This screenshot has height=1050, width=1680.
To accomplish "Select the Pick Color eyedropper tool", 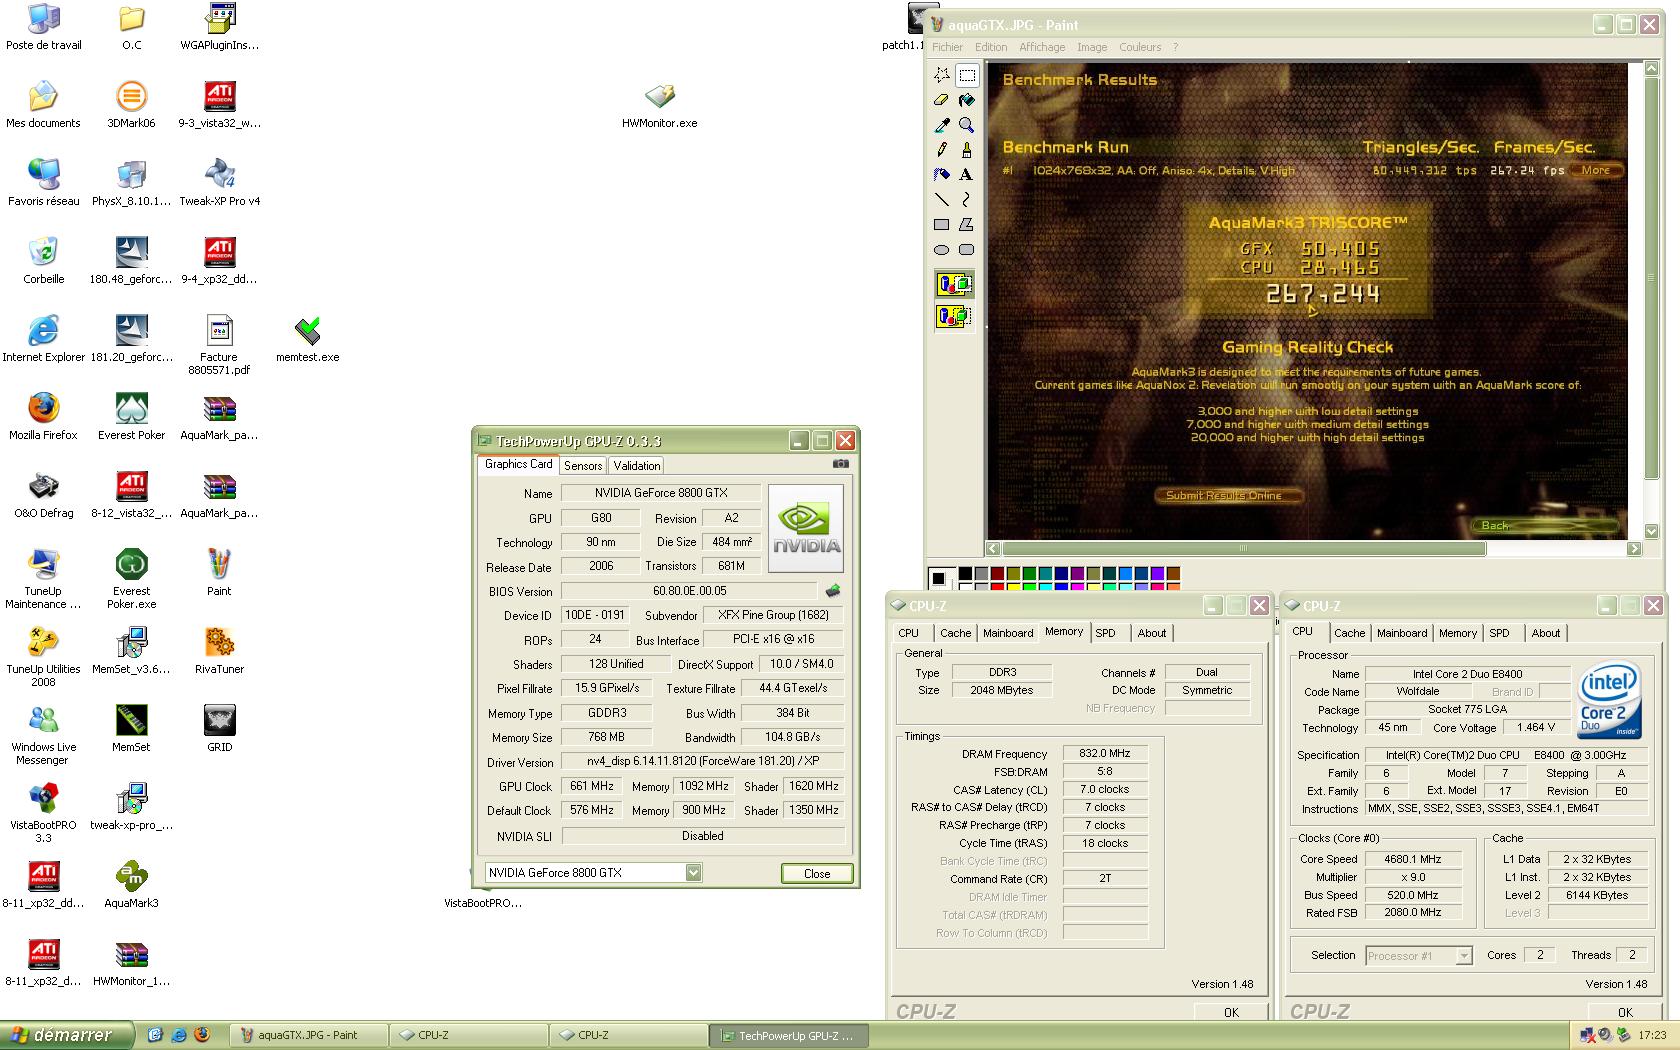I will click(x=941, y=125).
